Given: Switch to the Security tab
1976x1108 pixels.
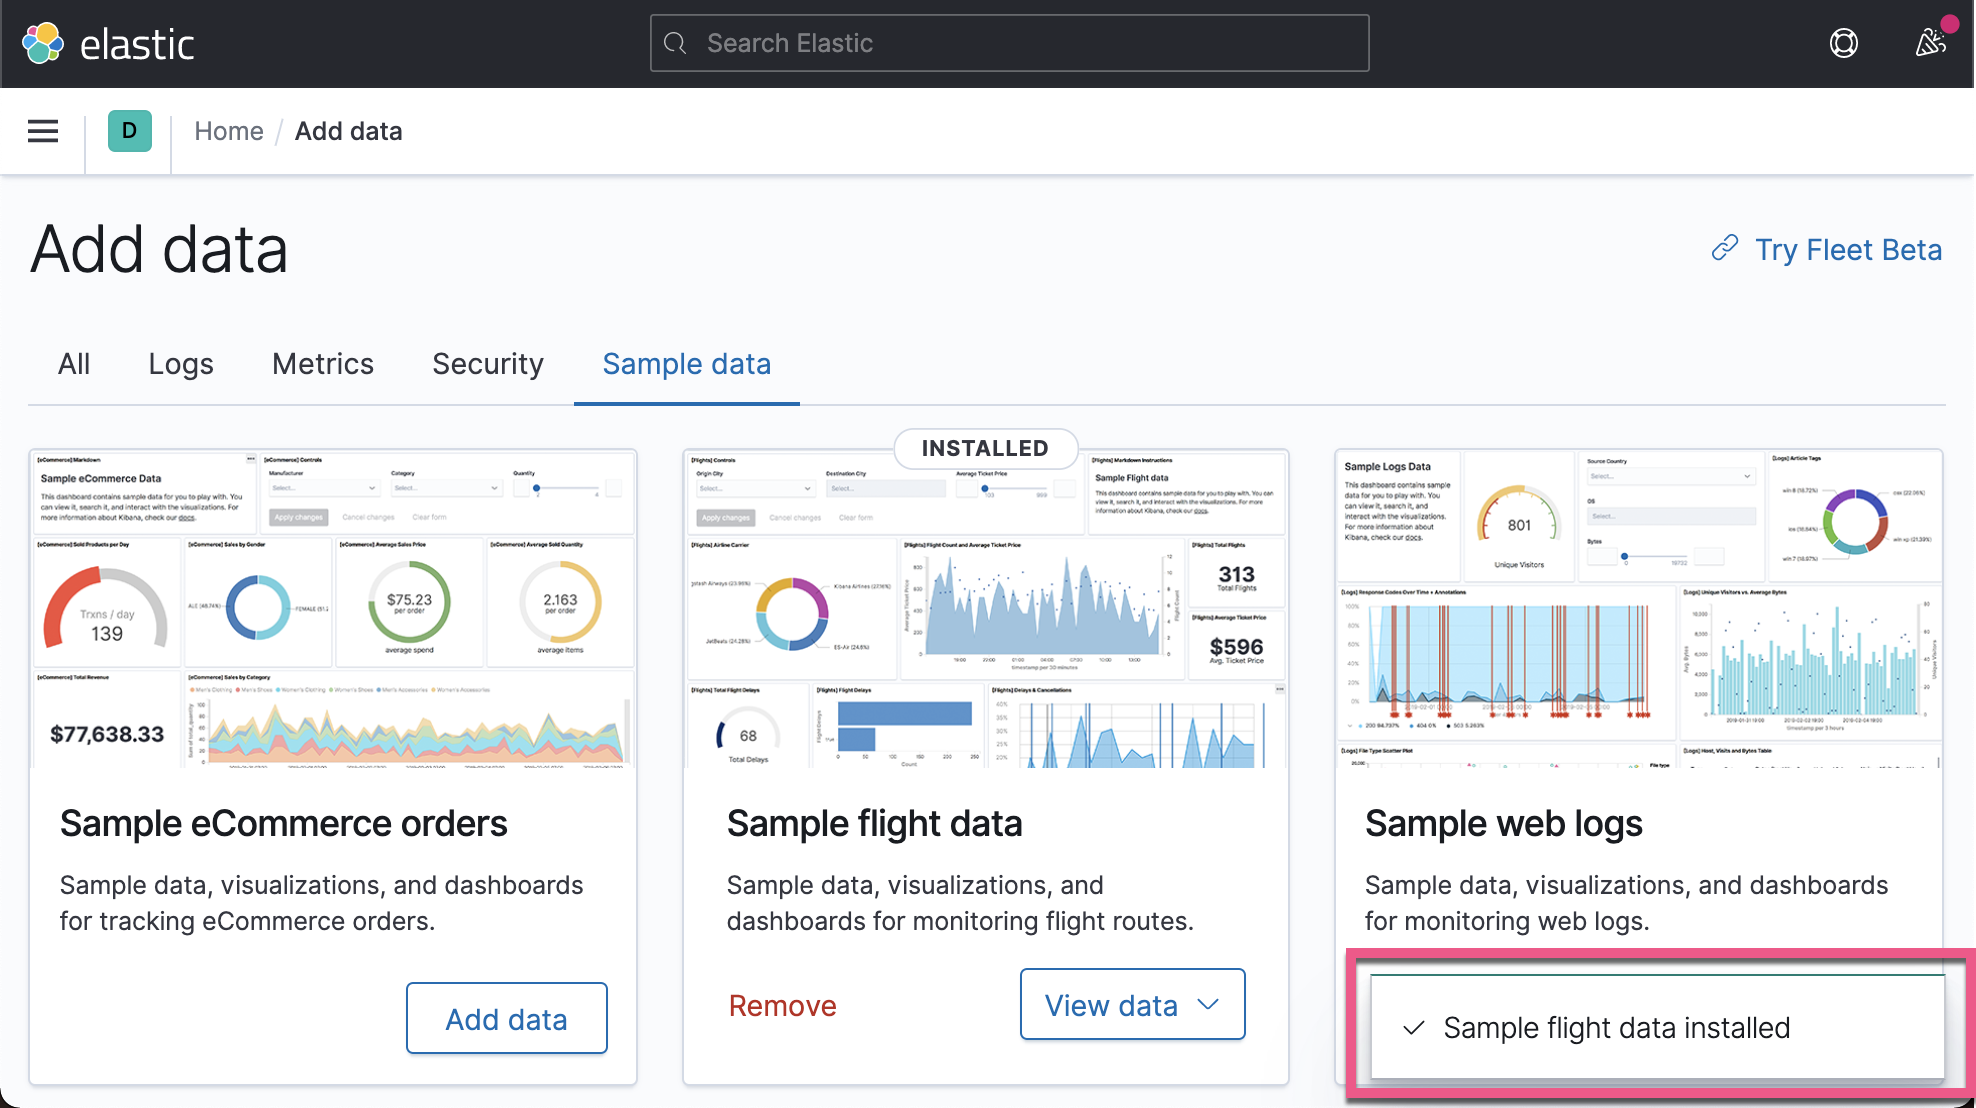Looking at the screenshot, I should click(x=487, y=364).
